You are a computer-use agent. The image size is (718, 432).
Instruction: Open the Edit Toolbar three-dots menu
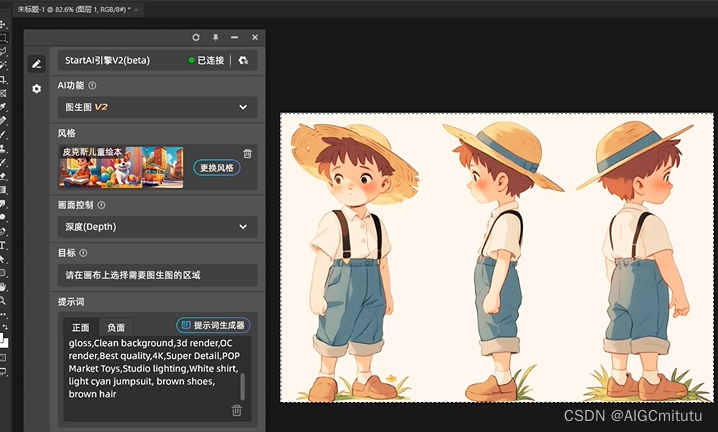pos(3,315)
